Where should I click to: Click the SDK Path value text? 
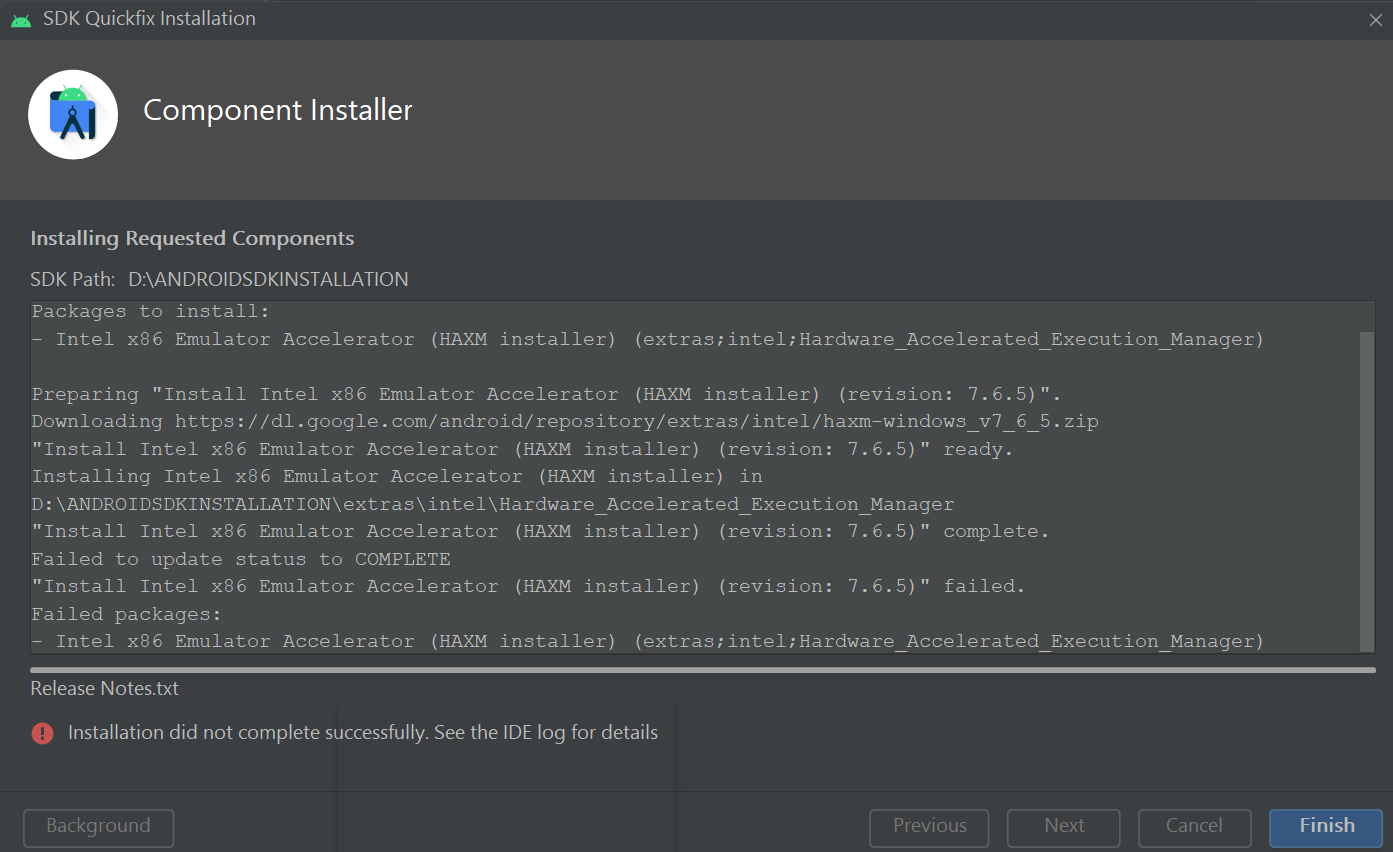(x=268, y=279)
